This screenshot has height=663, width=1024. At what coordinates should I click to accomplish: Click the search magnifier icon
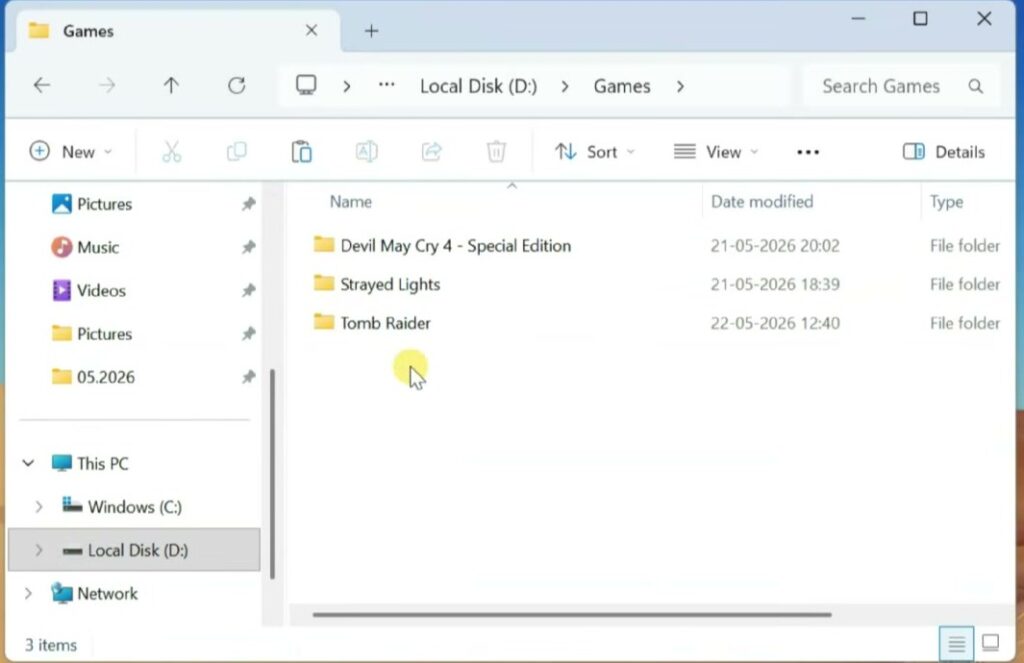976,86
